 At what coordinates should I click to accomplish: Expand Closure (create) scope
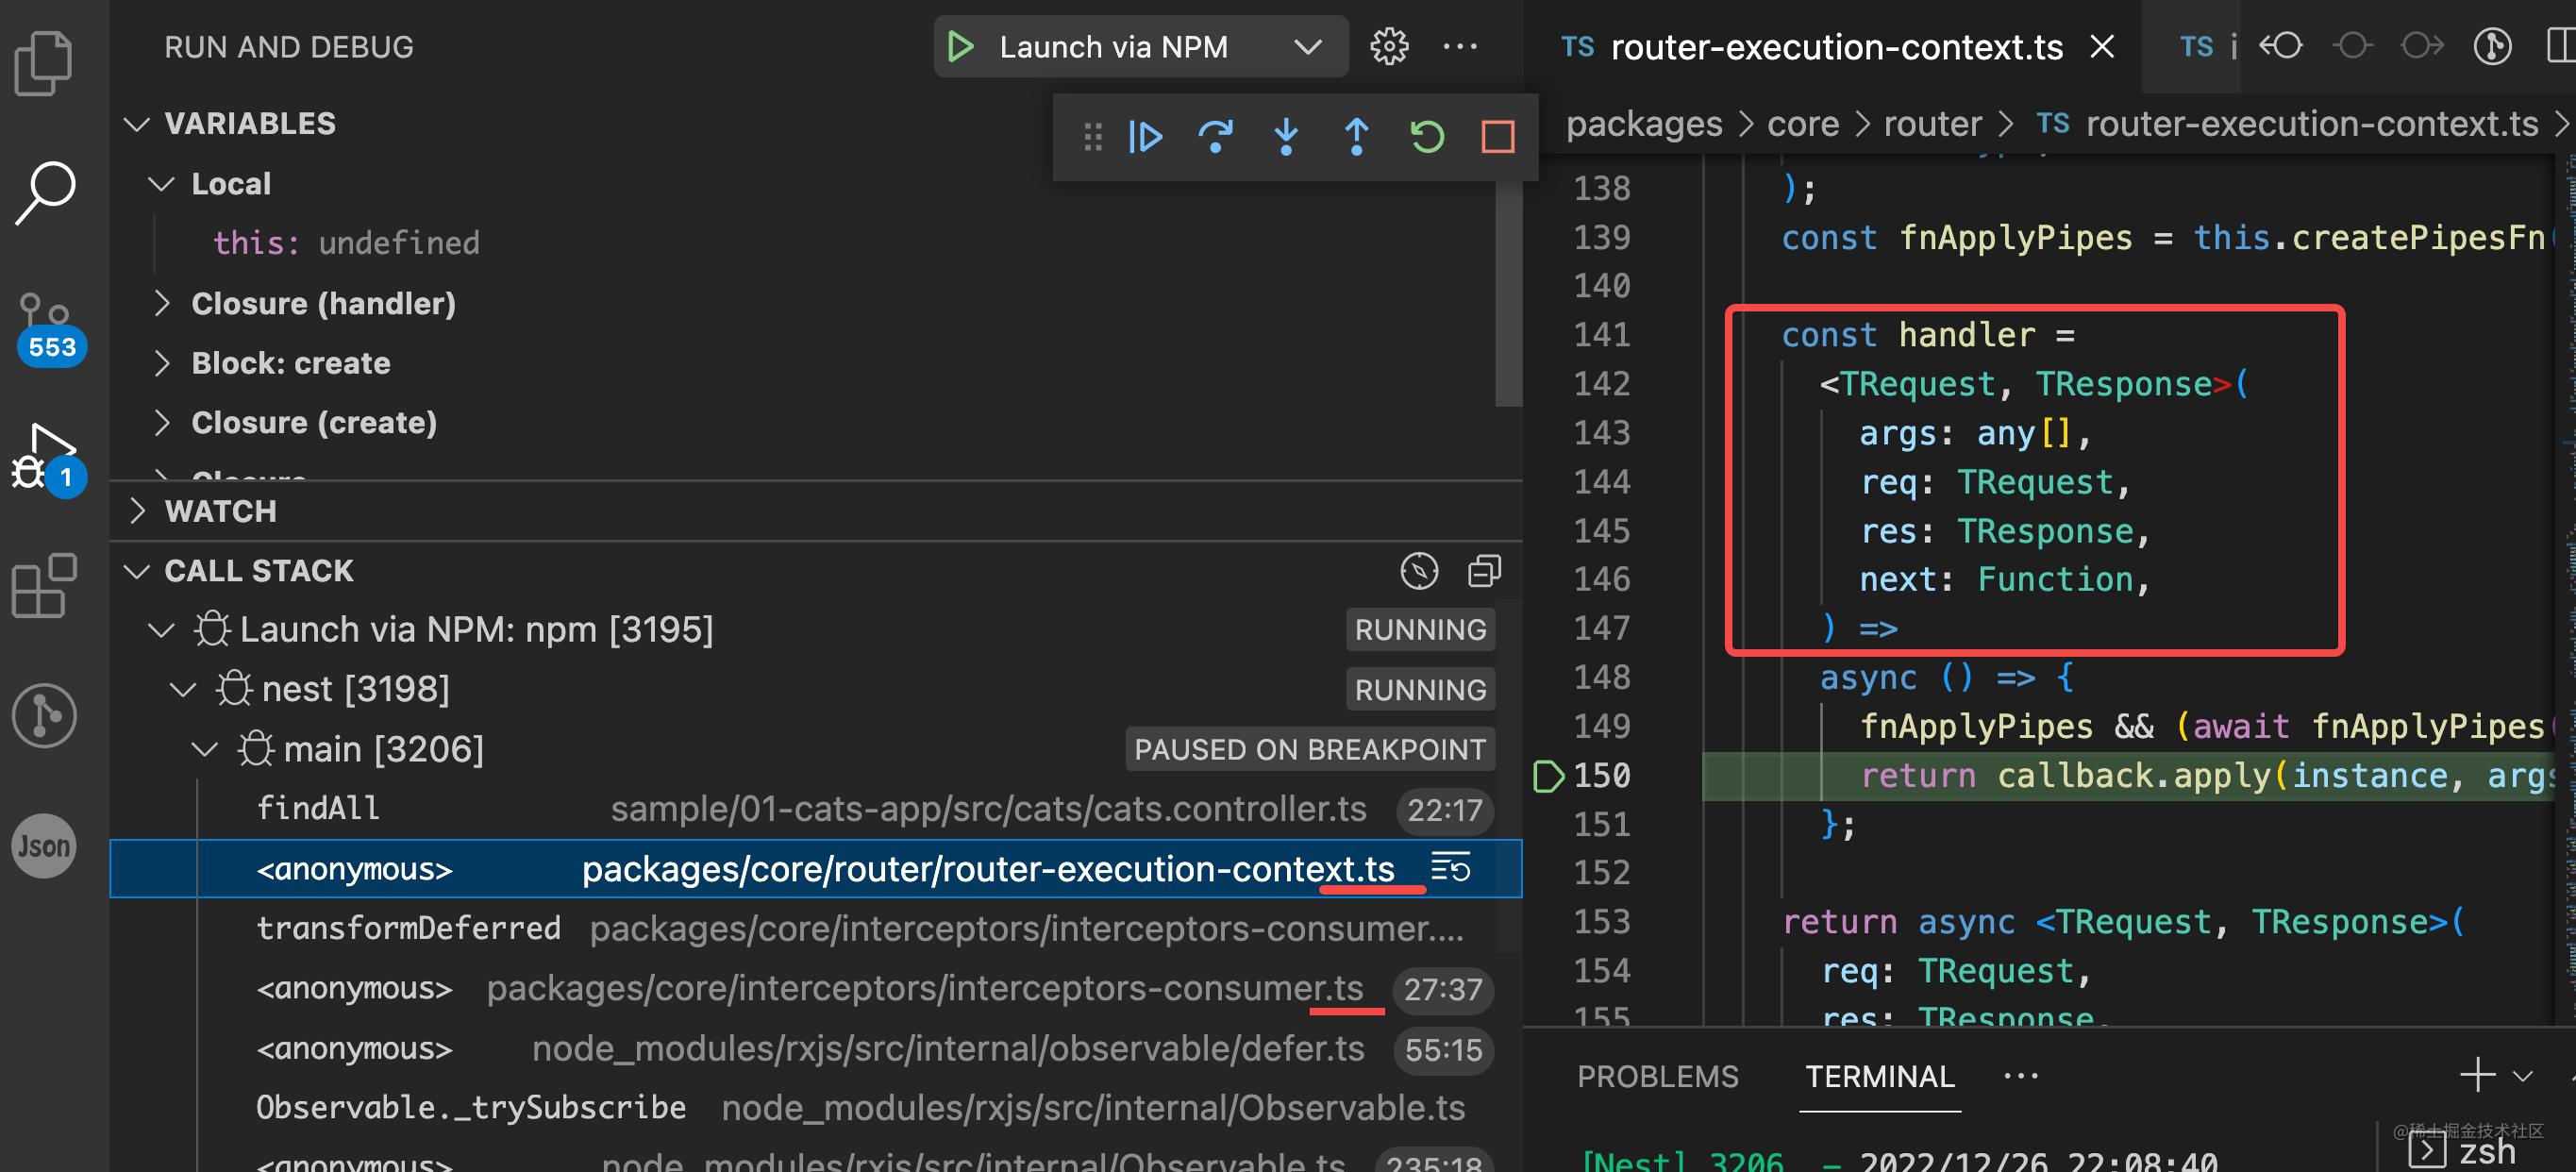click(162, 422)
